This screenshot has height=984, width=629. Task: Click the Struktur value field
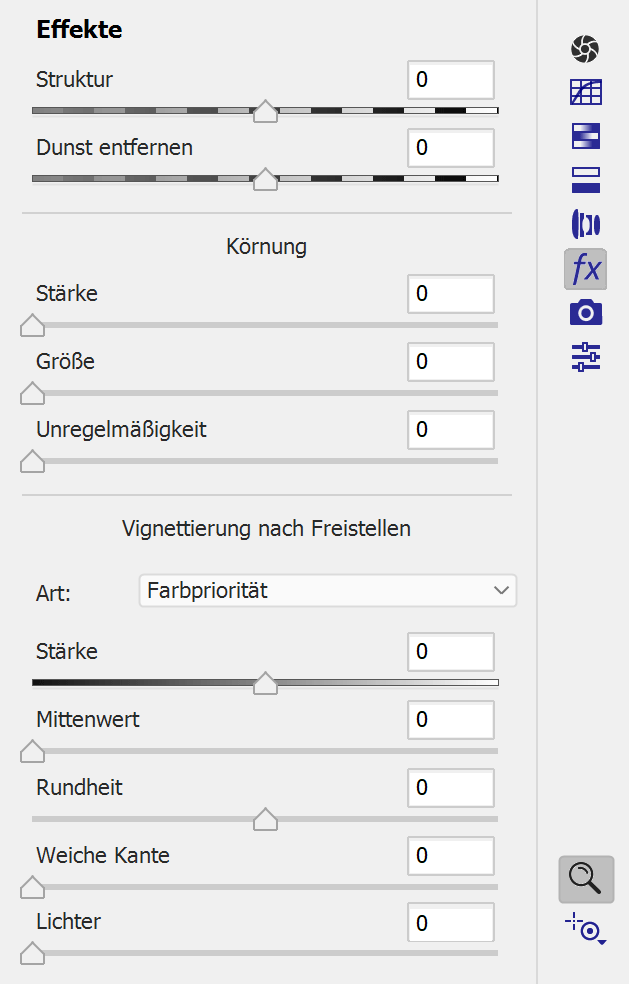450,80
